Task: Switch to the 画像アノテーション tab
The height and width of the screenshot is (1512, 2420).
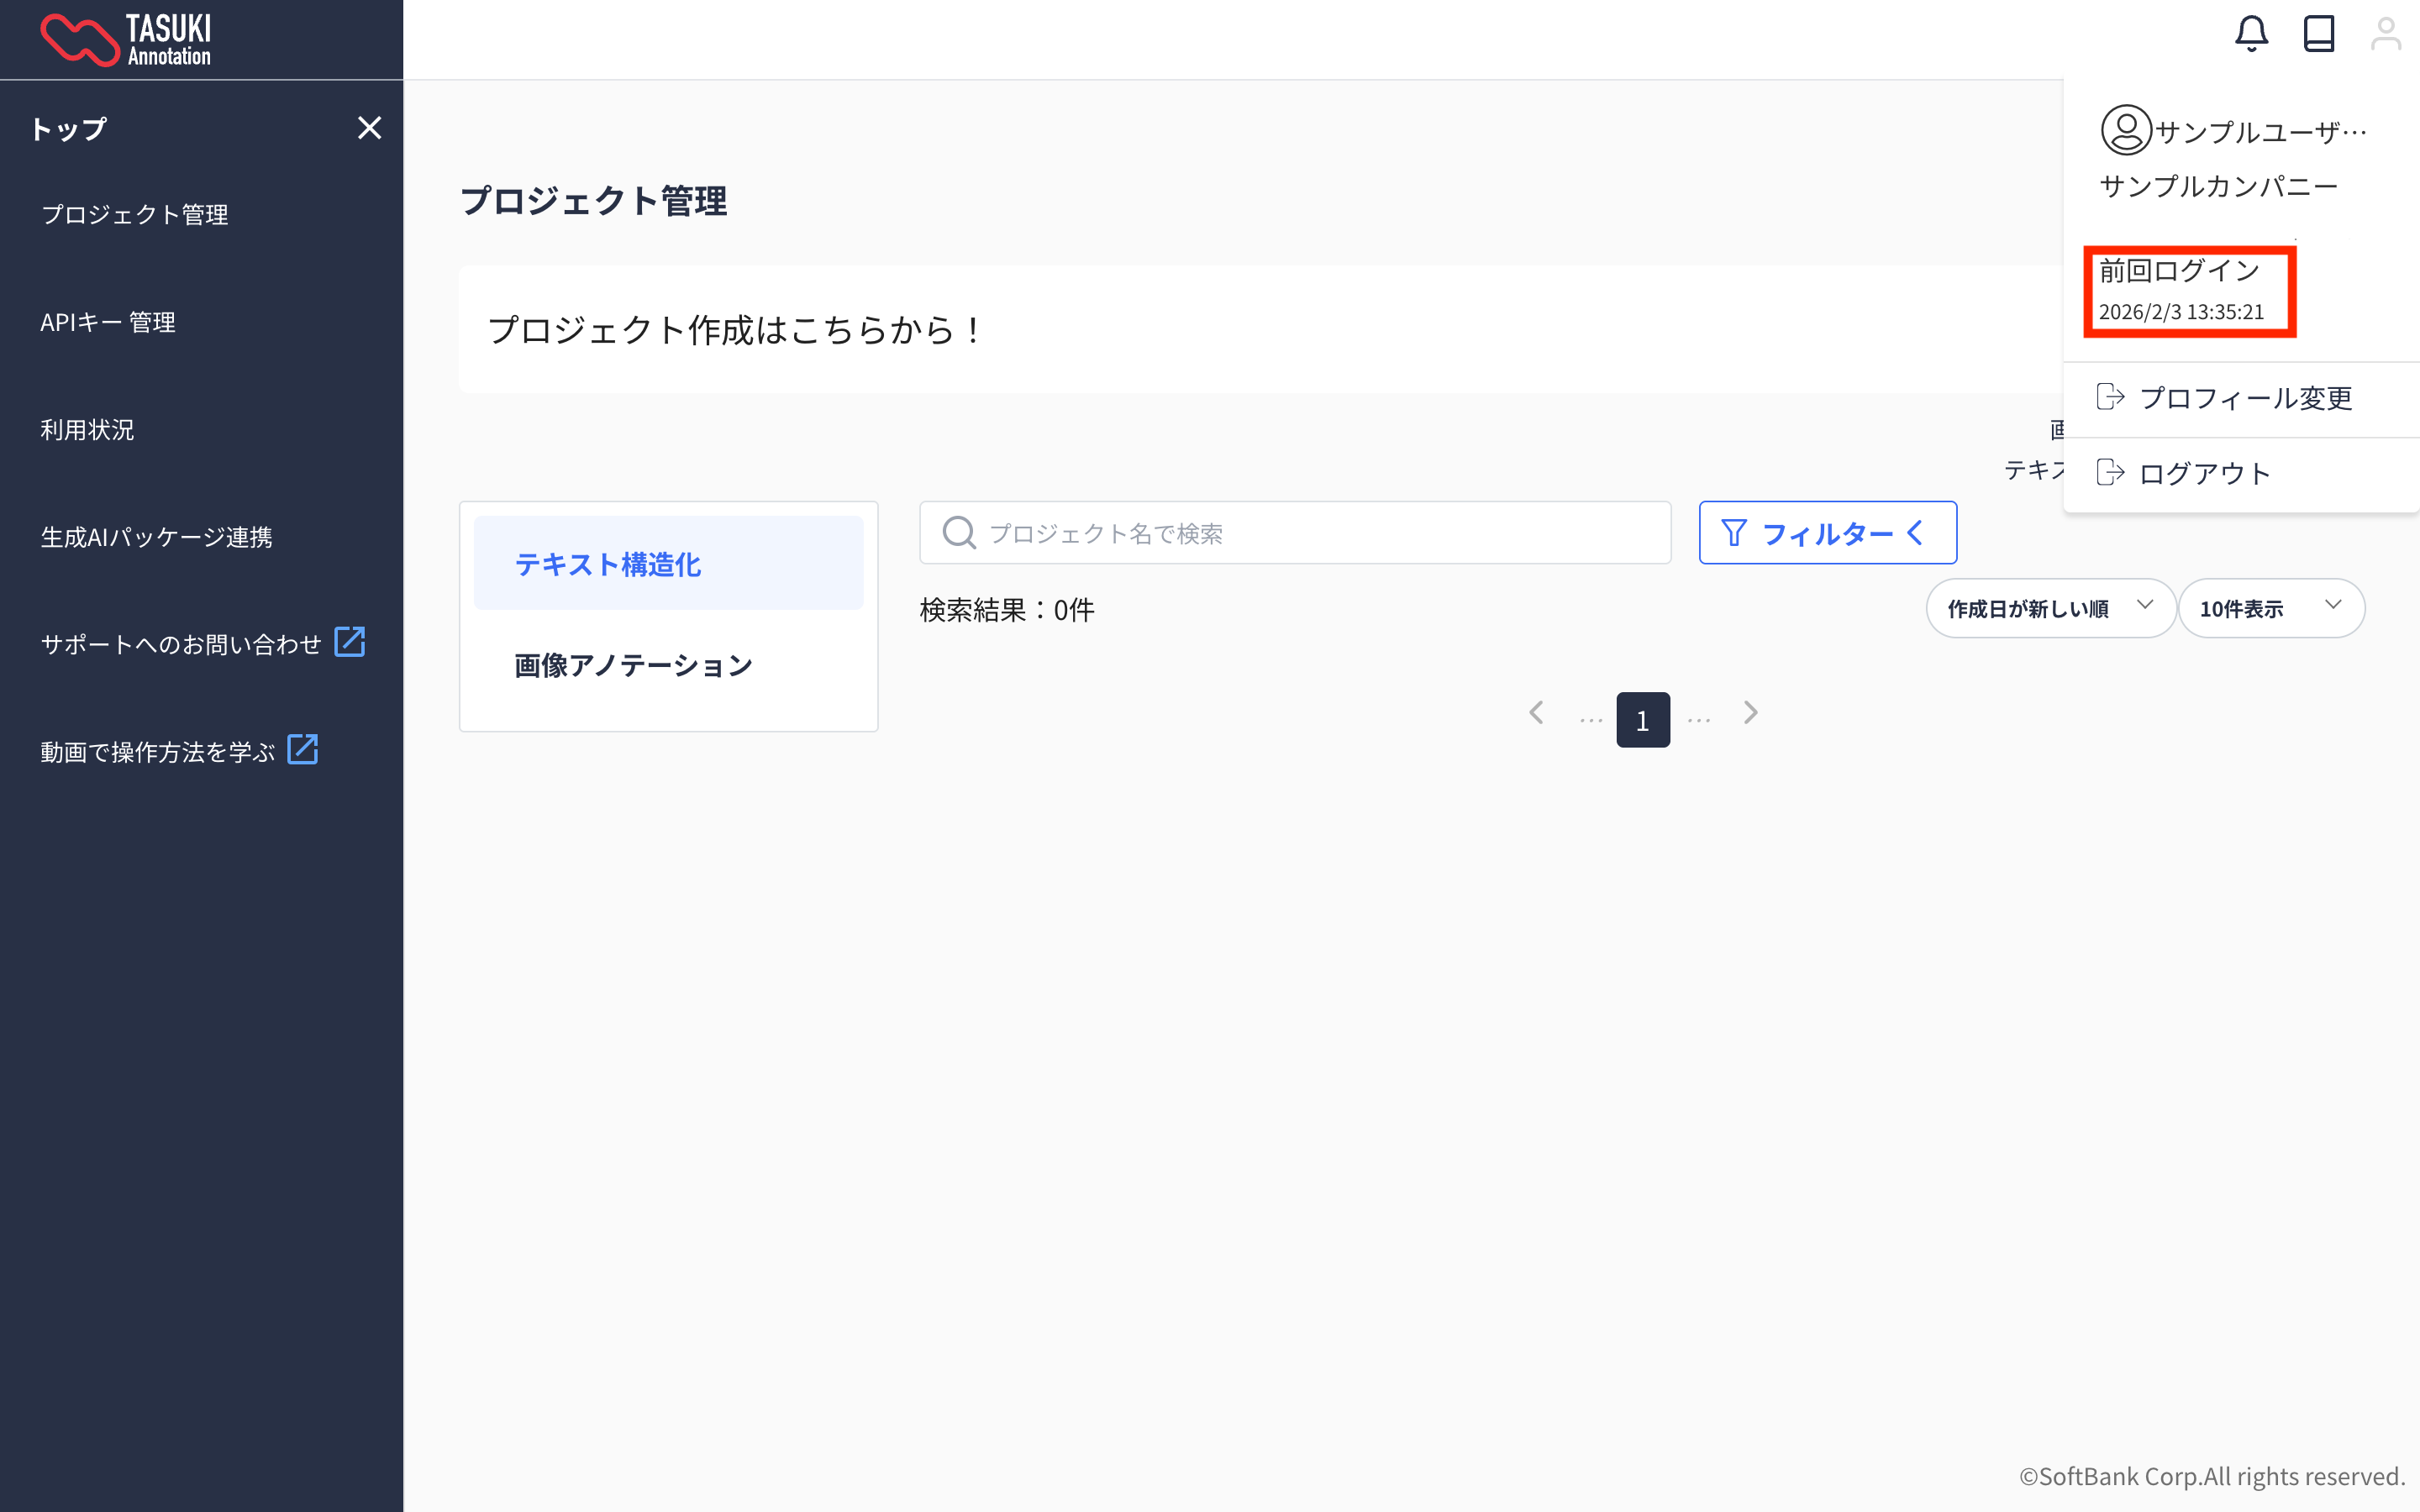Action: [x=631, y=664]
